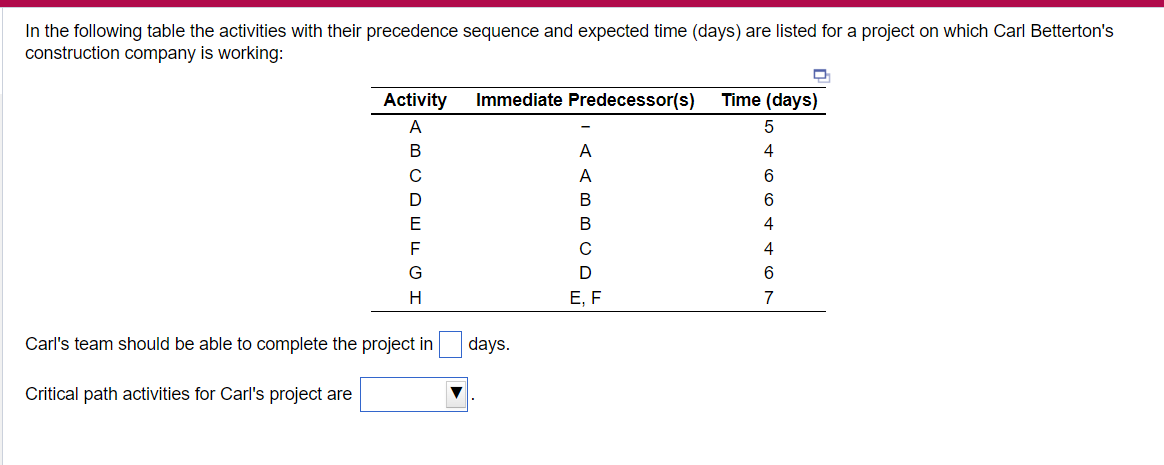Click the 'Critical path activities' label text
This screenshot has height=465, width=1164.
[188, 394]
